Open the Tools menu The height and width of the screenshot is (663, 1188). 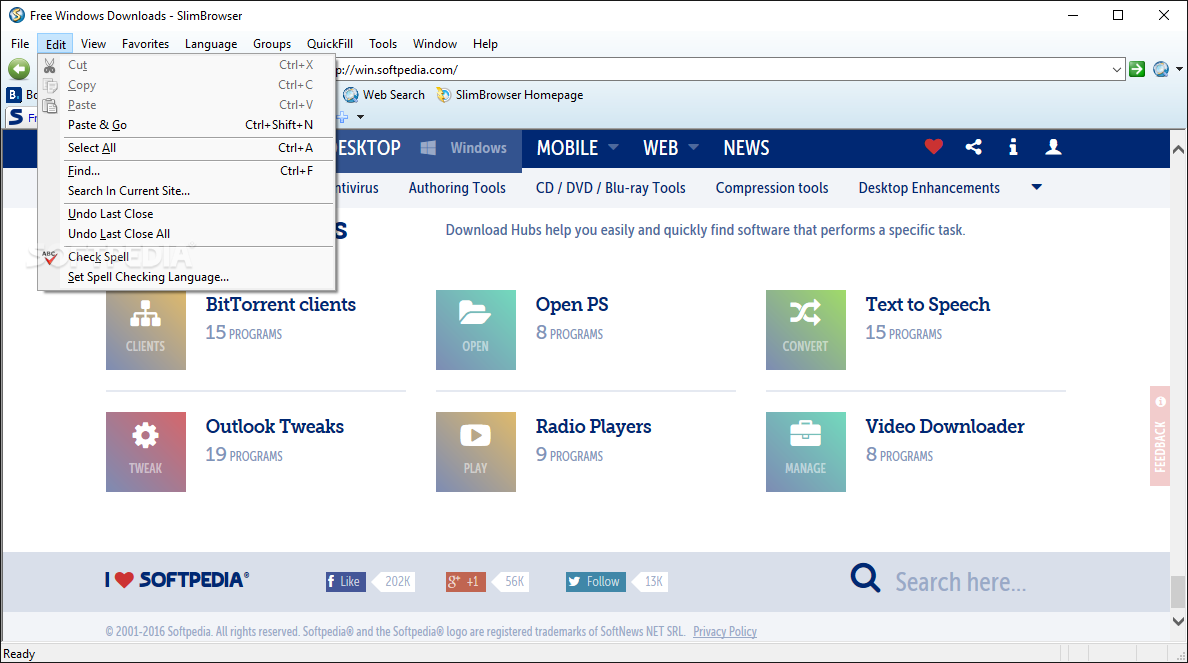click(383, 44)
